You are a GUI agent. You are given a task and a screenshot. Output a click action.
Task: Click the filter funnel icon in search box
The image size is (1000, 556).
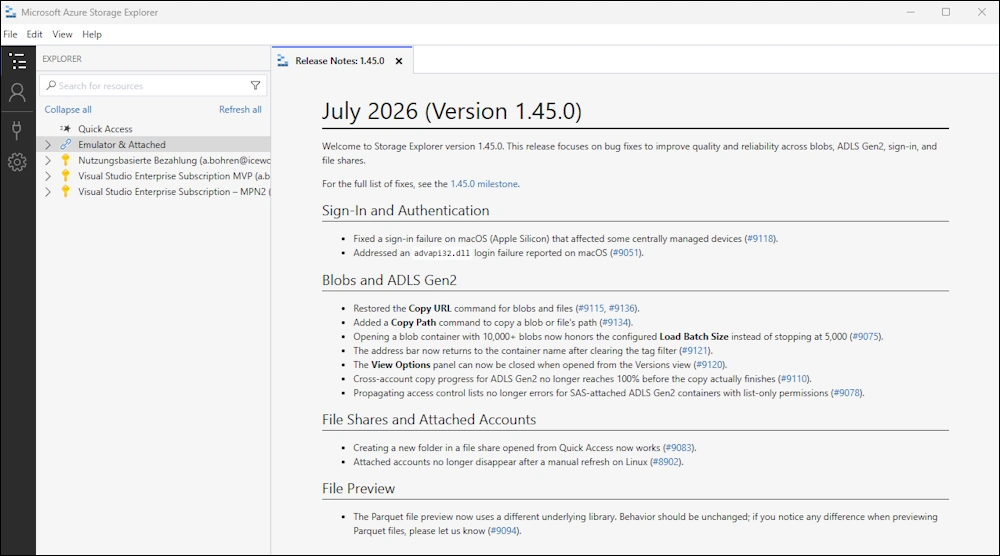pyautogui.click(x=255, y=85)
